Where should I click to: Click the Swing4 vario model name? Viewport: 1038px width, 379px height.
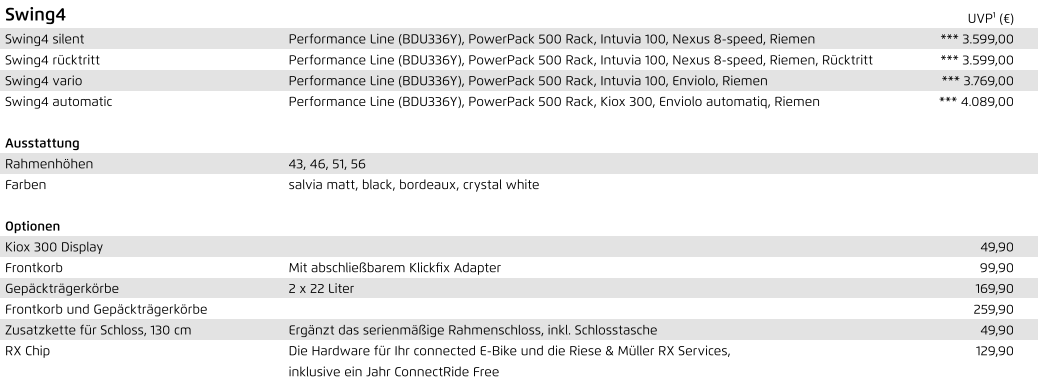click(44, 81)
